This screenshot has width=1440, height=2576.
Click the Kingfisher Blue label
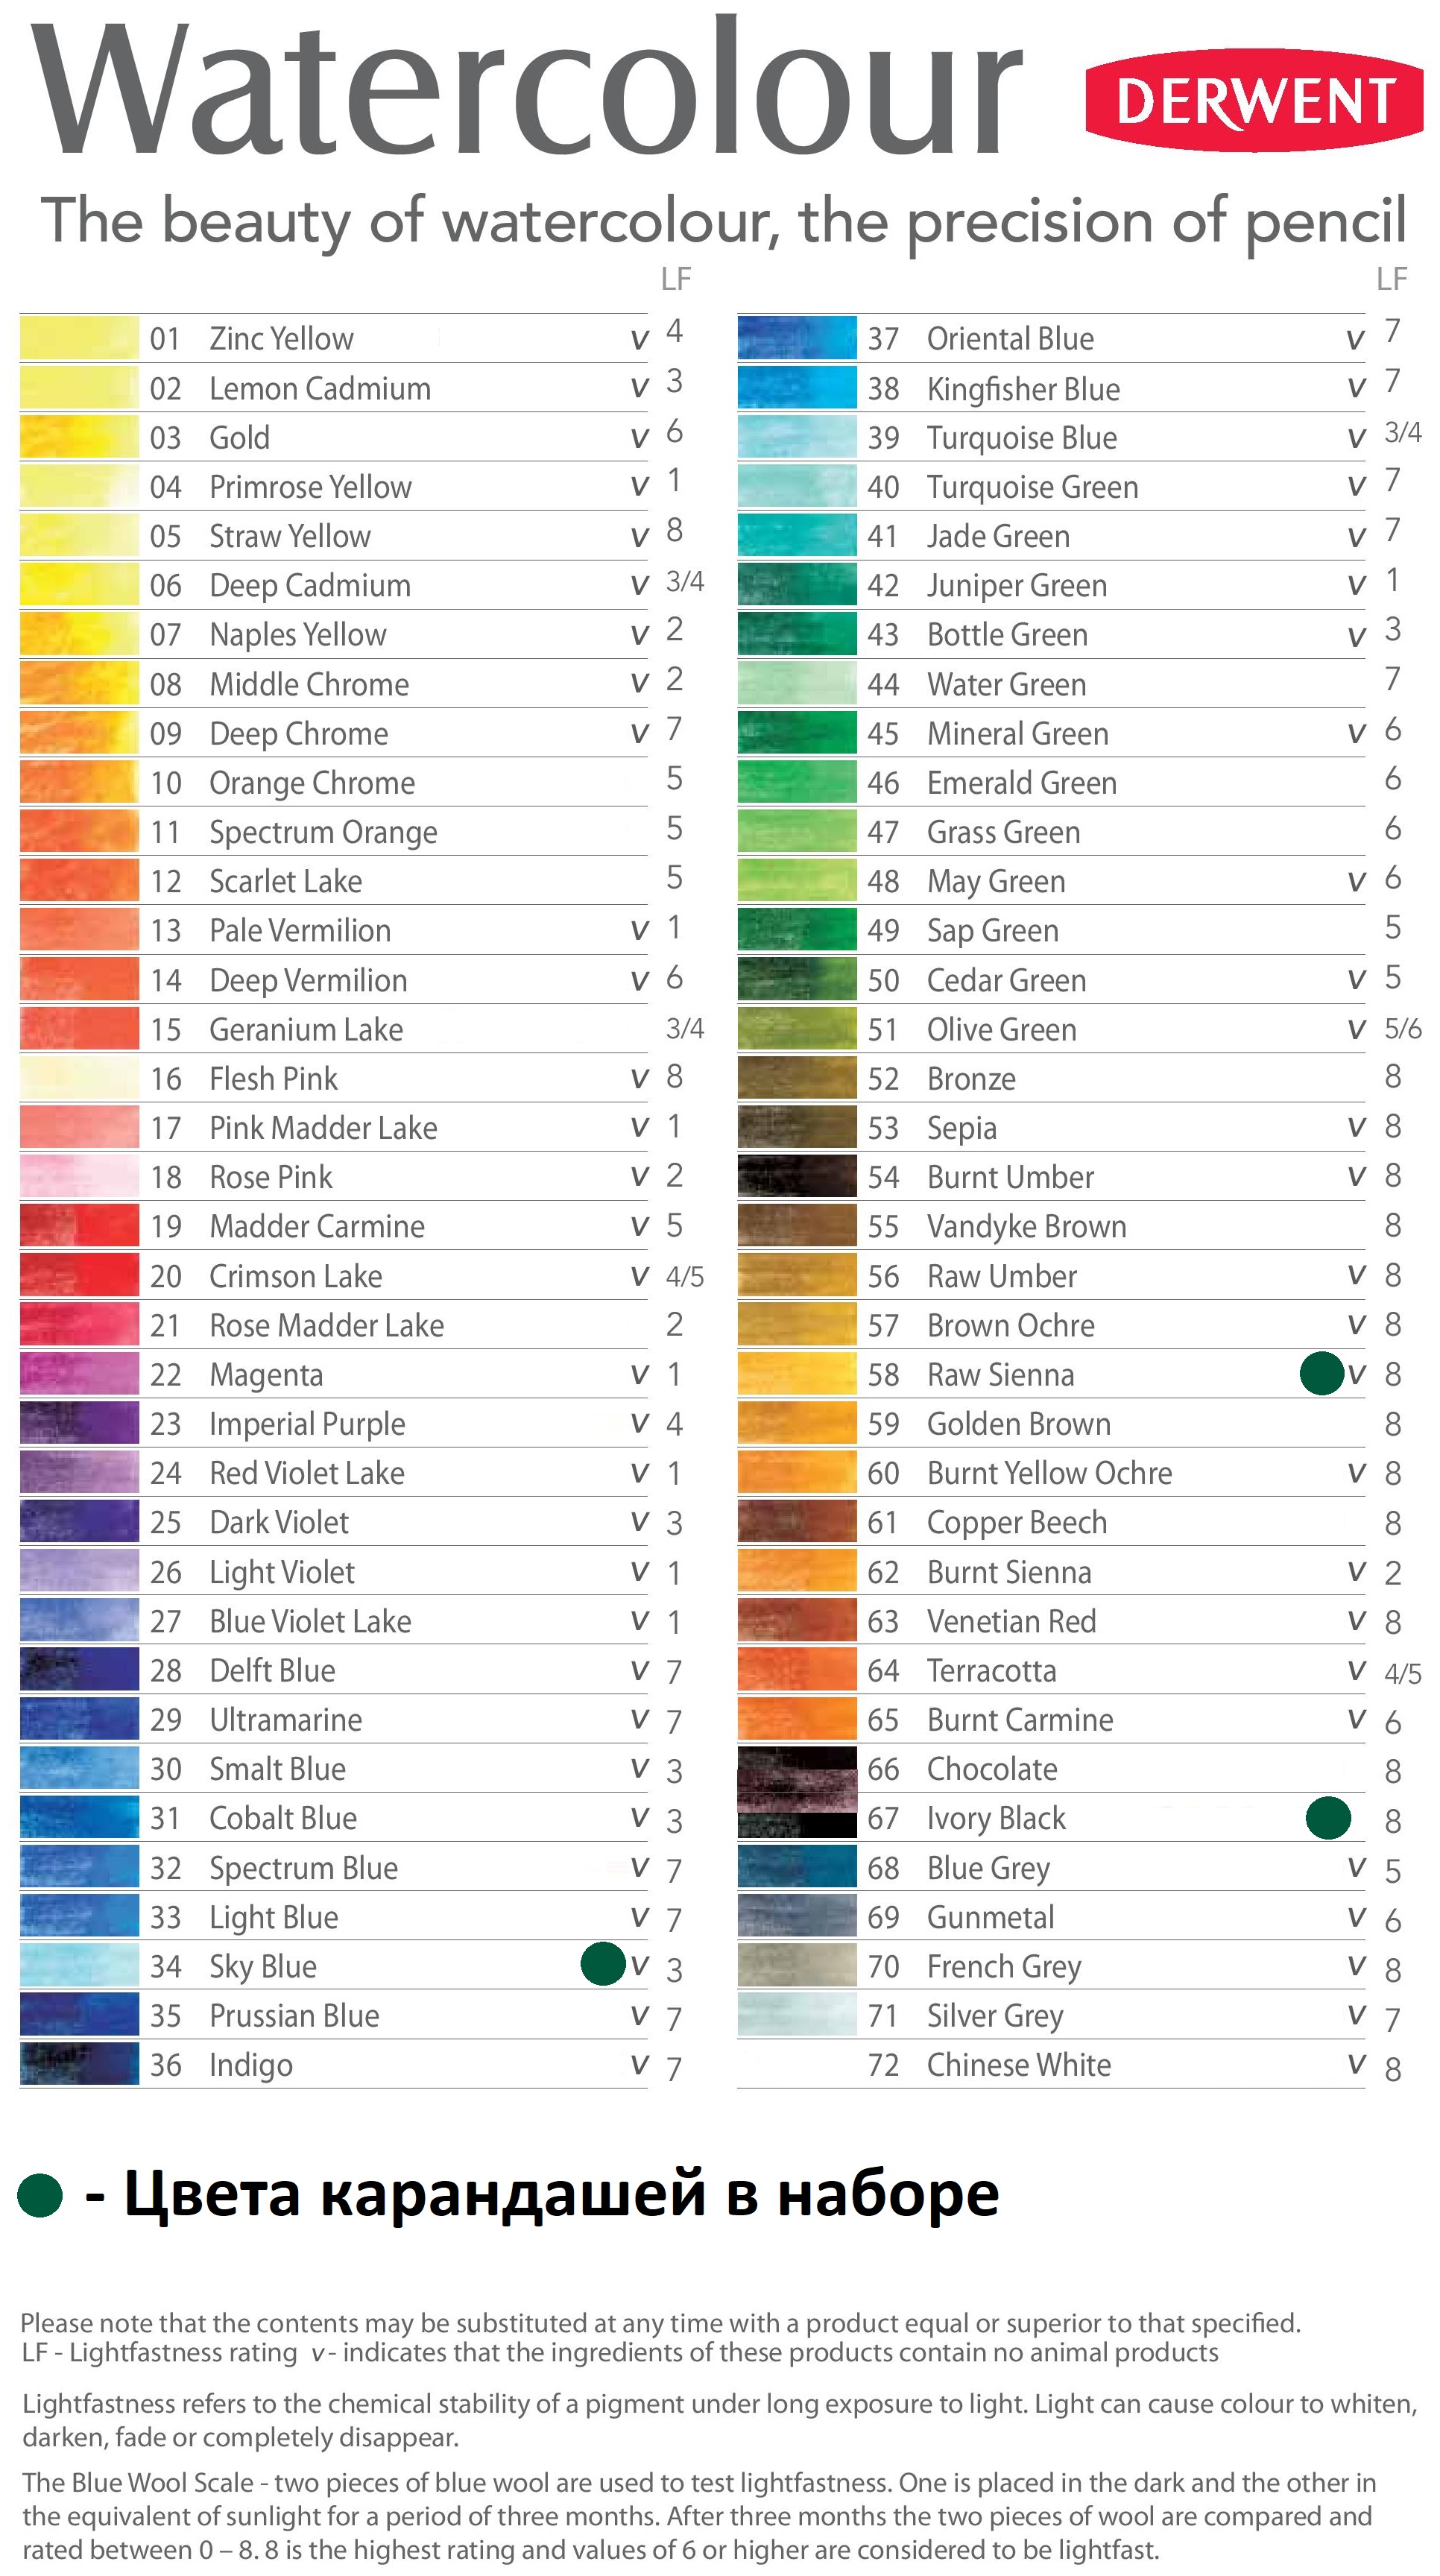click(1023, 389)
